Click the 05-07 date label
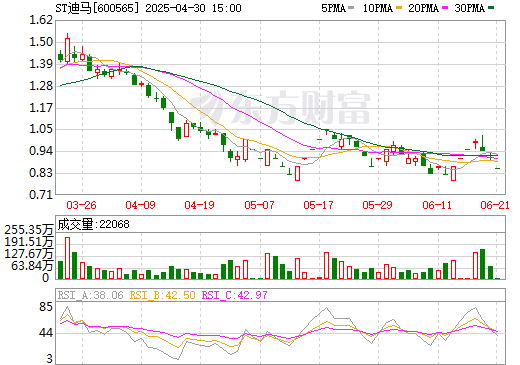Viewport: 520px width, 365px height. tap(259, 205)
